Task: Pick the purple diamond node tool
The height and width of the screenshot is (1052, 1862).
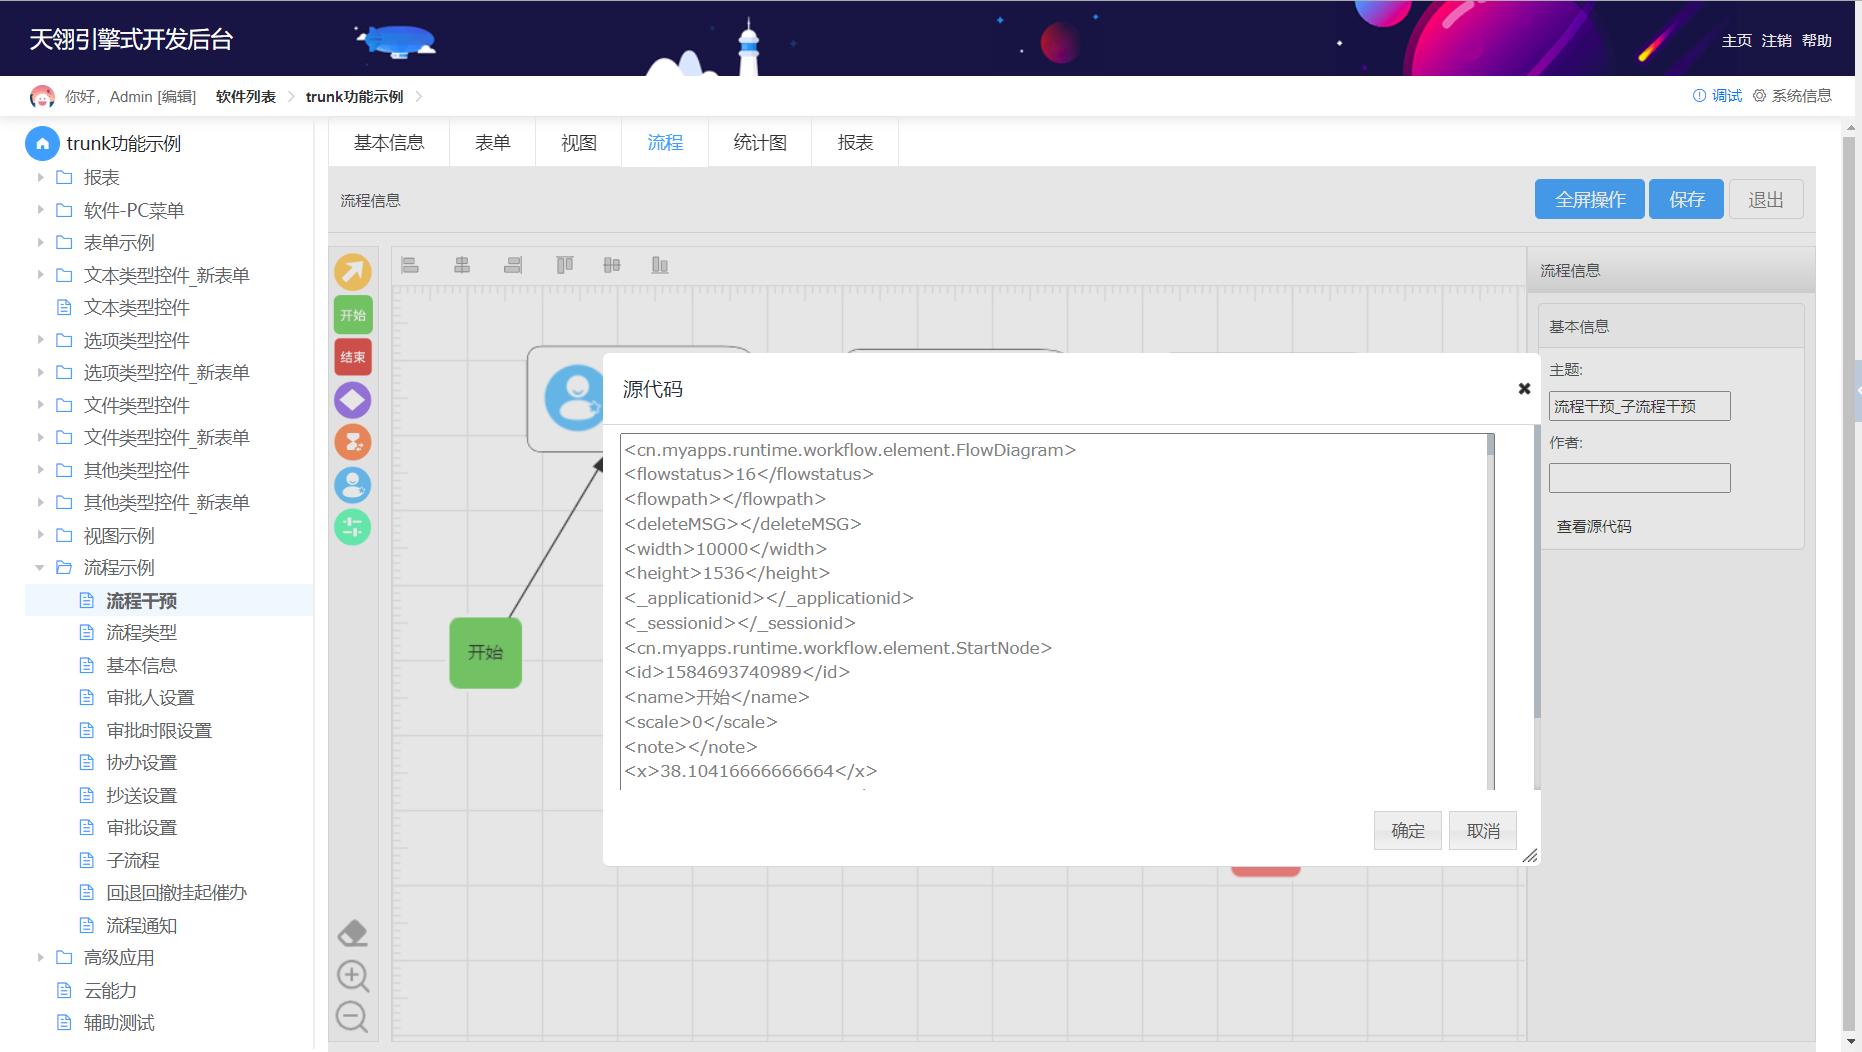Action: (x=352, y=400)
